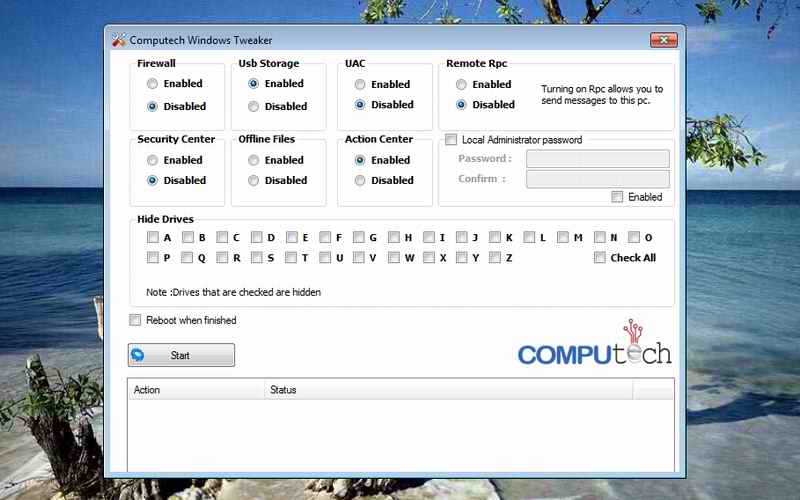Viewport: 800px width, 500px height.
Task: Set Firewall to Enabled
Action: coord(152,84)
